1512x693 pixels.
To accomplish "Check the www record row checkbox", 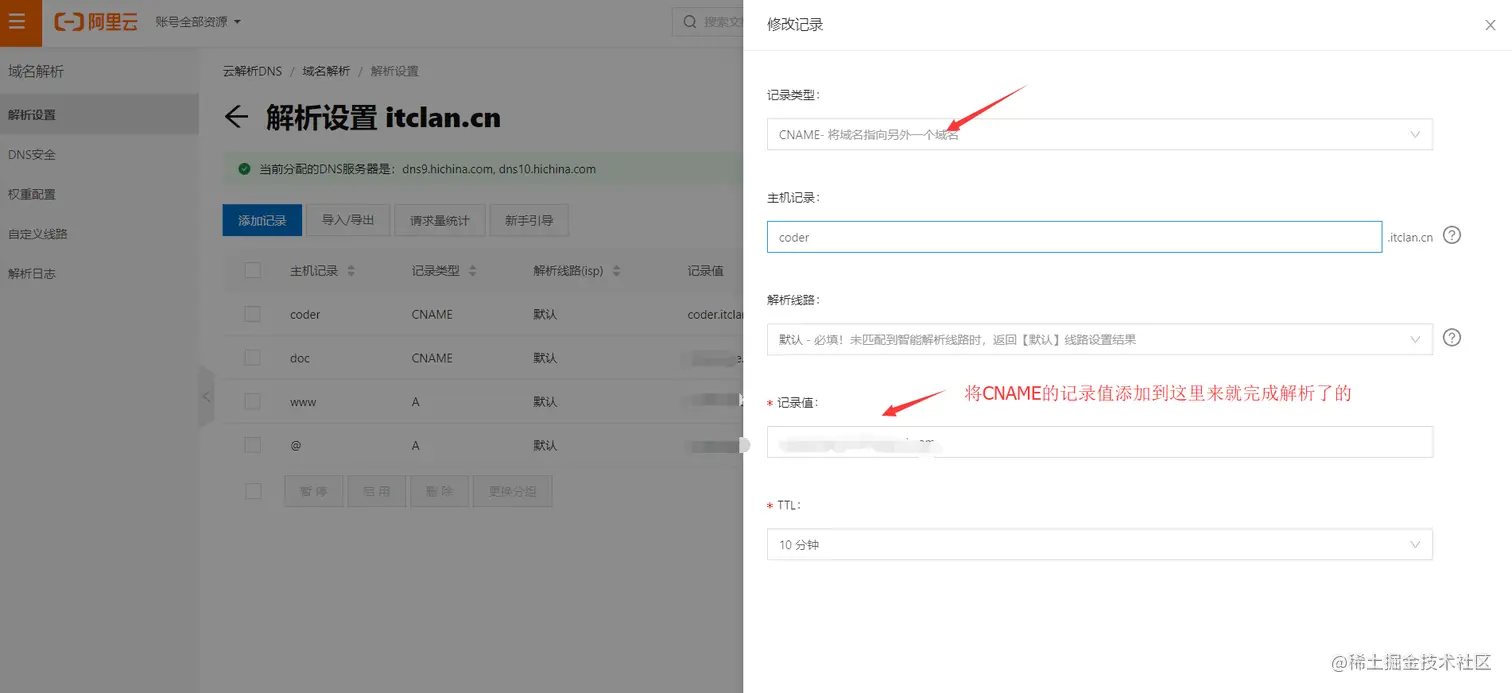I will (253, 401).
